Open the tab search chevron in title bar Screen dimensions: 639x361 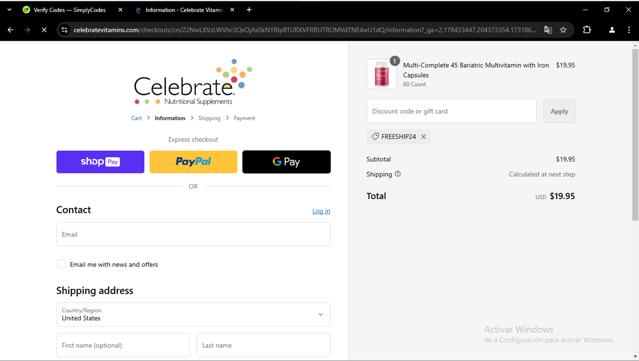coord(9,10)
